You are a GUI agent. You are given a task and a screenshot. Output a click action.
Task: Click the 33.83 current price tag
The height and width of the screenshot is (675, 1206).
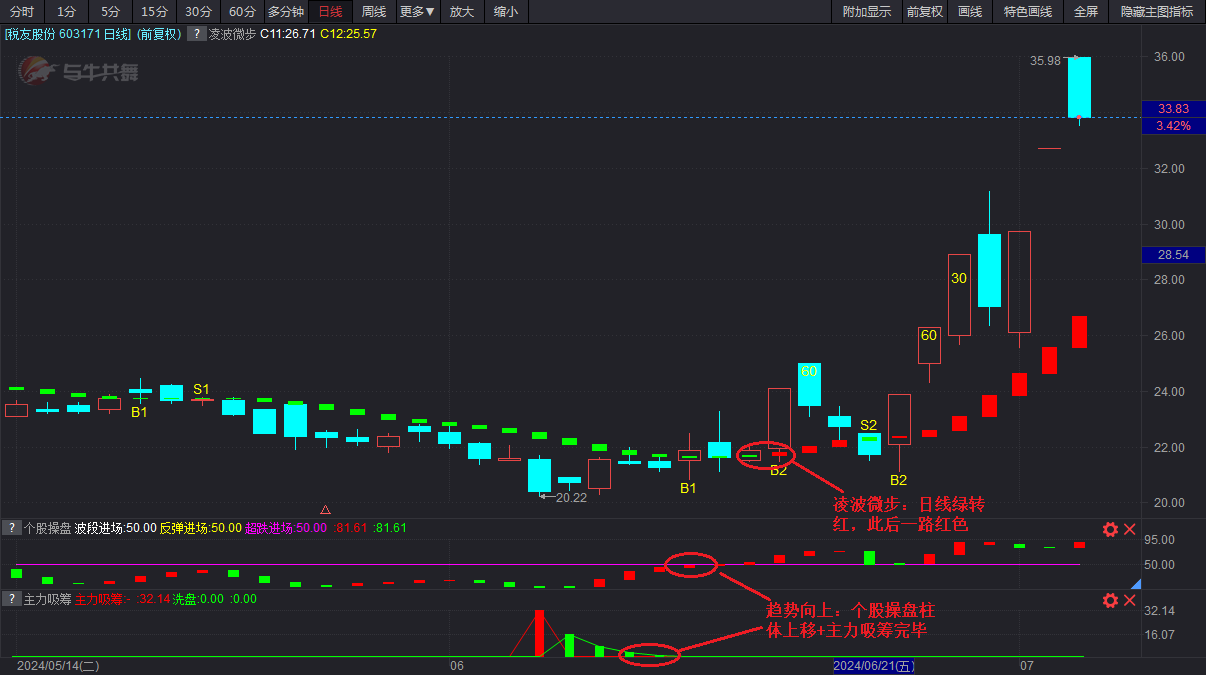point(1173,109)
